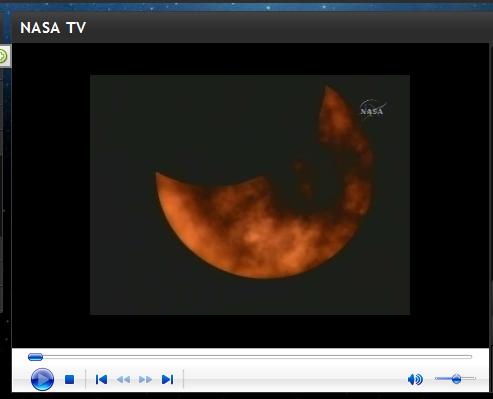This screenshot has height=399, width=493.
Task: Stop the video with the square Stop button
Action: point(69,379)
